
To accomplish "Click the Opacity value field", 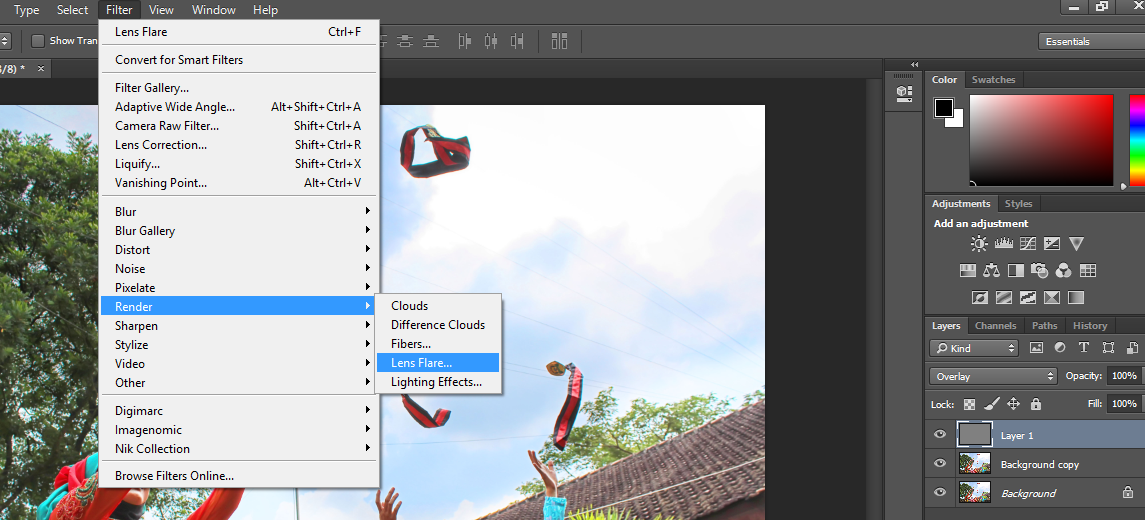I will 1125,375.
